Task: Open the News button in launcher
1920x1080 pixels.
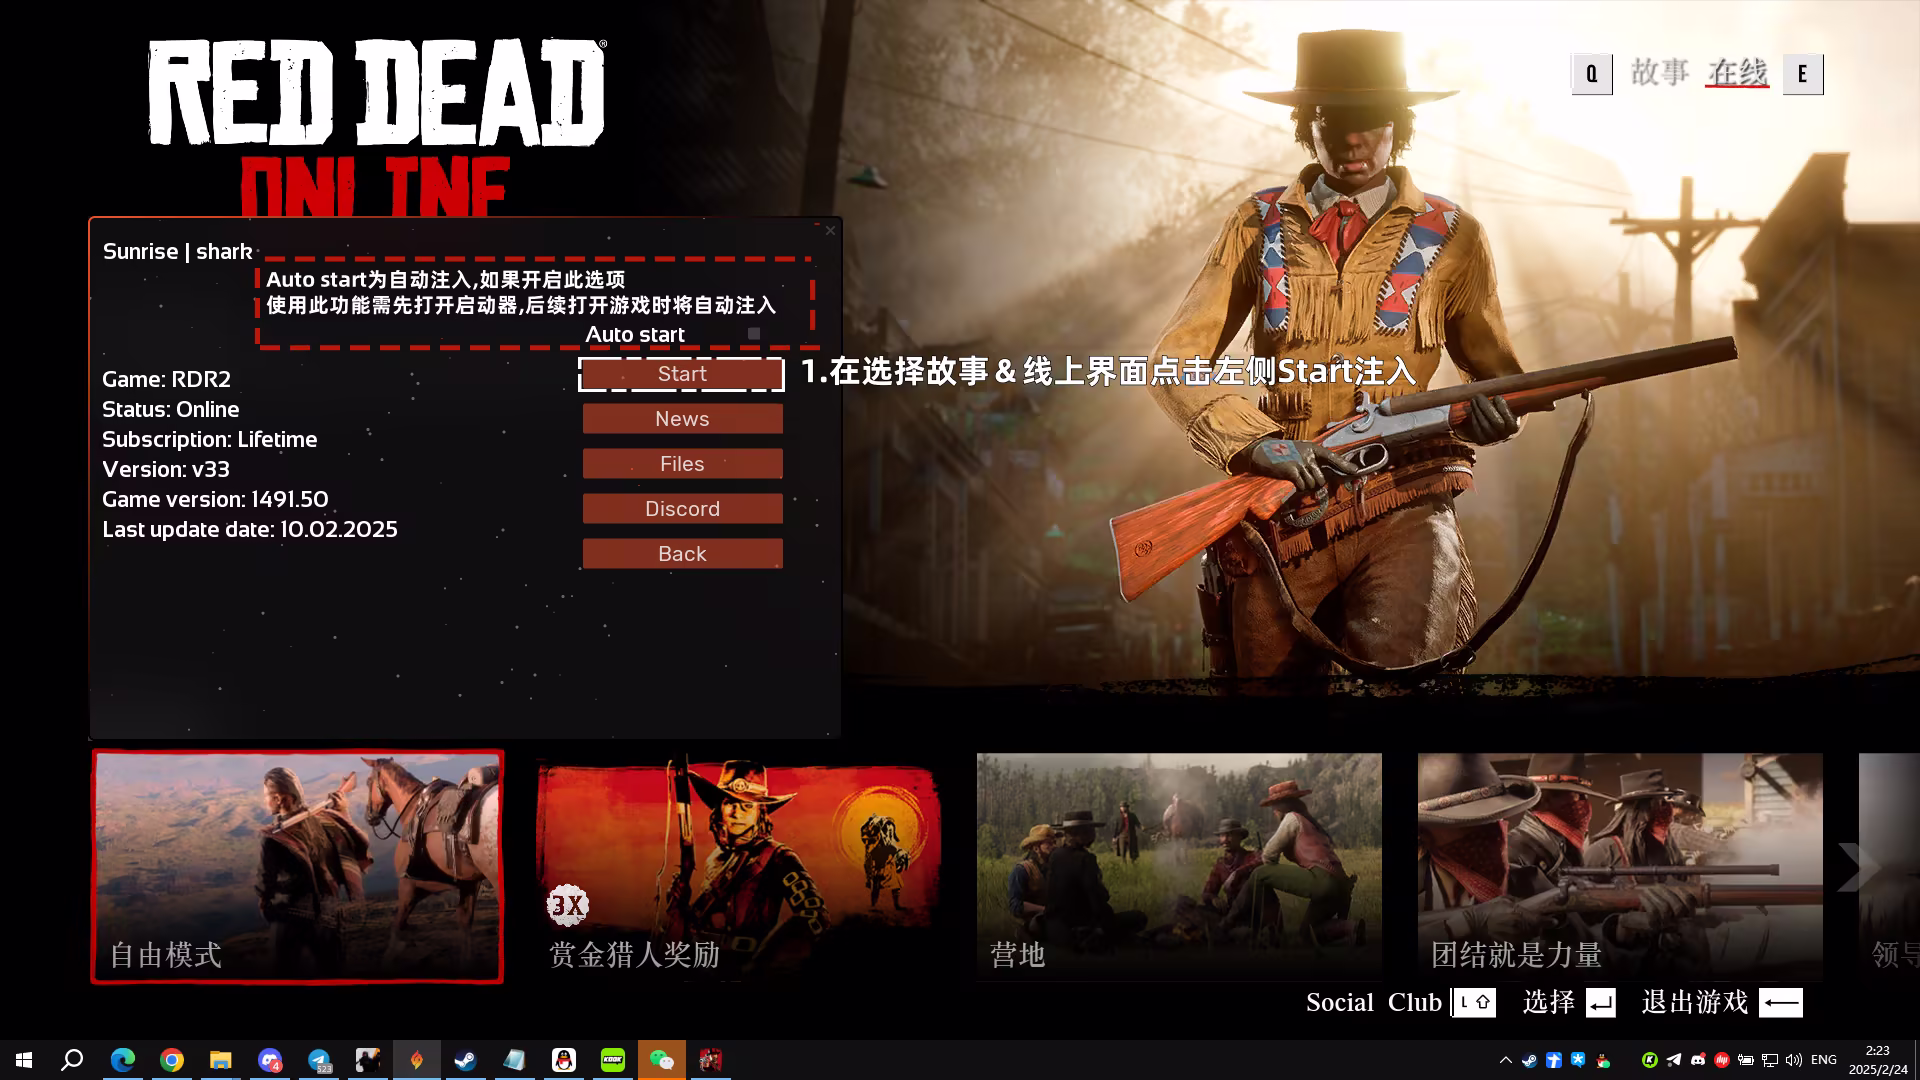Action: 682,419
